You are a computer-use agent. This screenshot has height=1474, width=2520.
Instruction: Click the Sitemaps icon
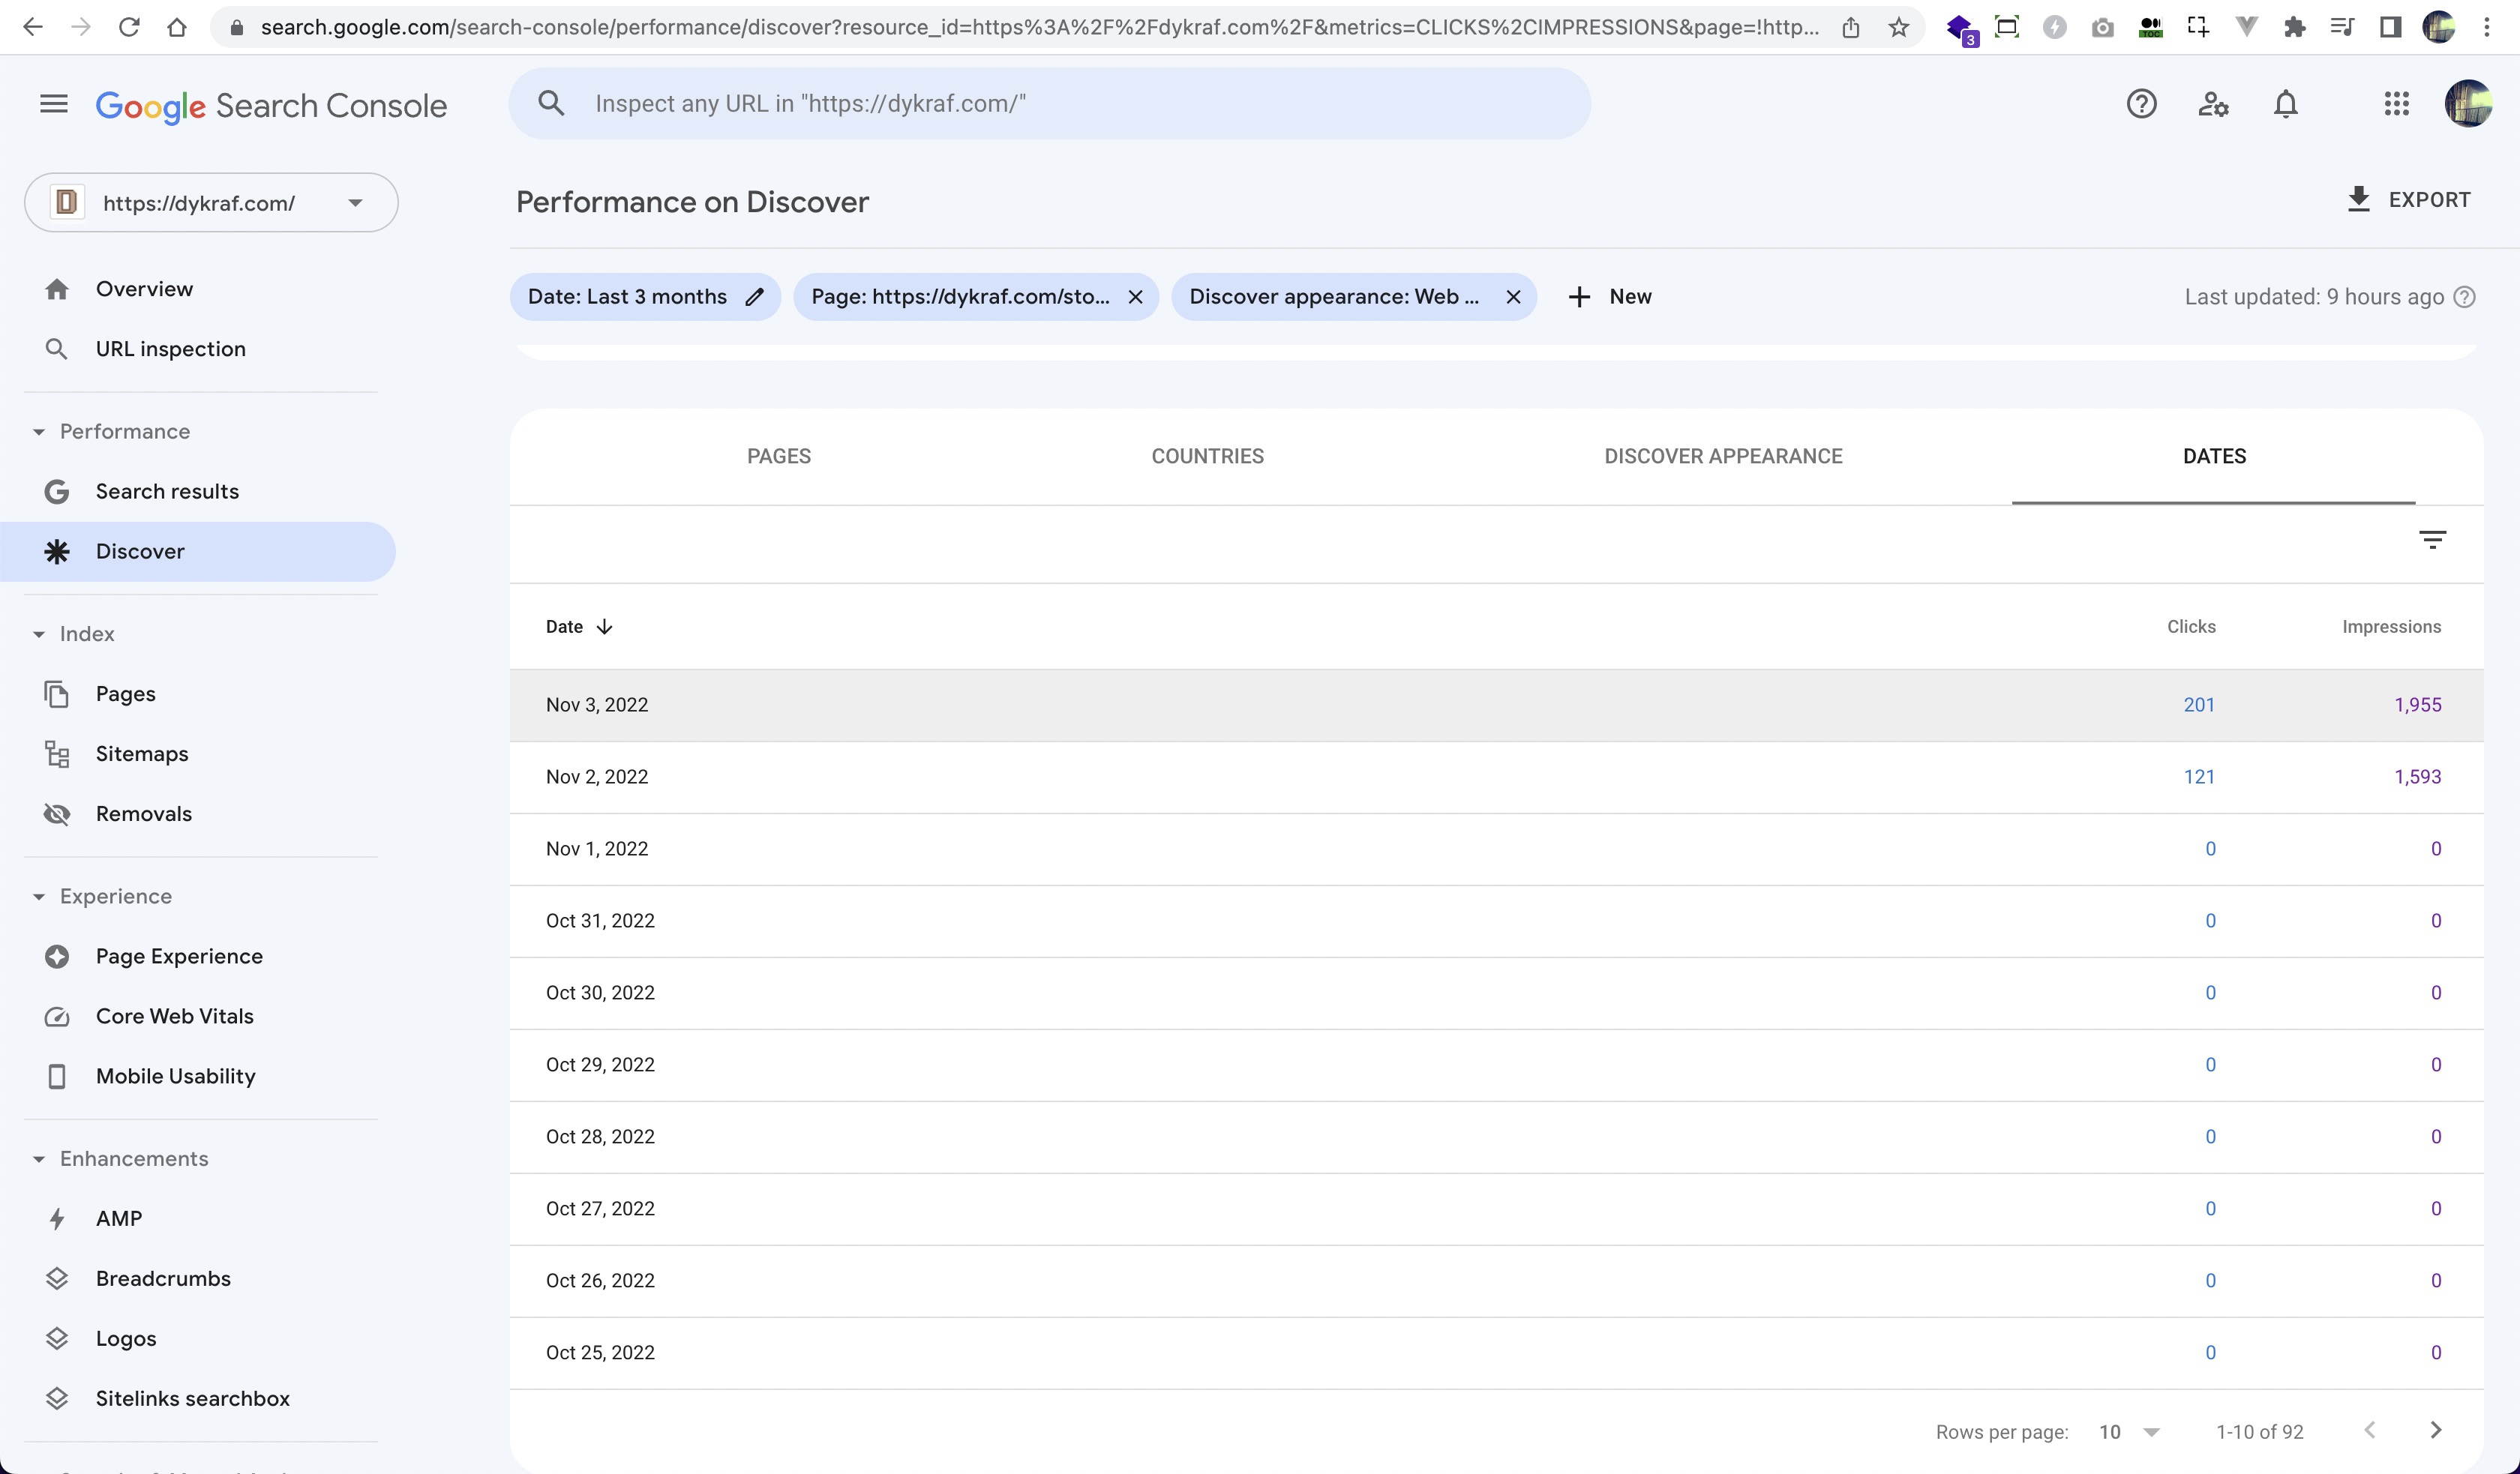pyautogui.click(x=56, y=753)
